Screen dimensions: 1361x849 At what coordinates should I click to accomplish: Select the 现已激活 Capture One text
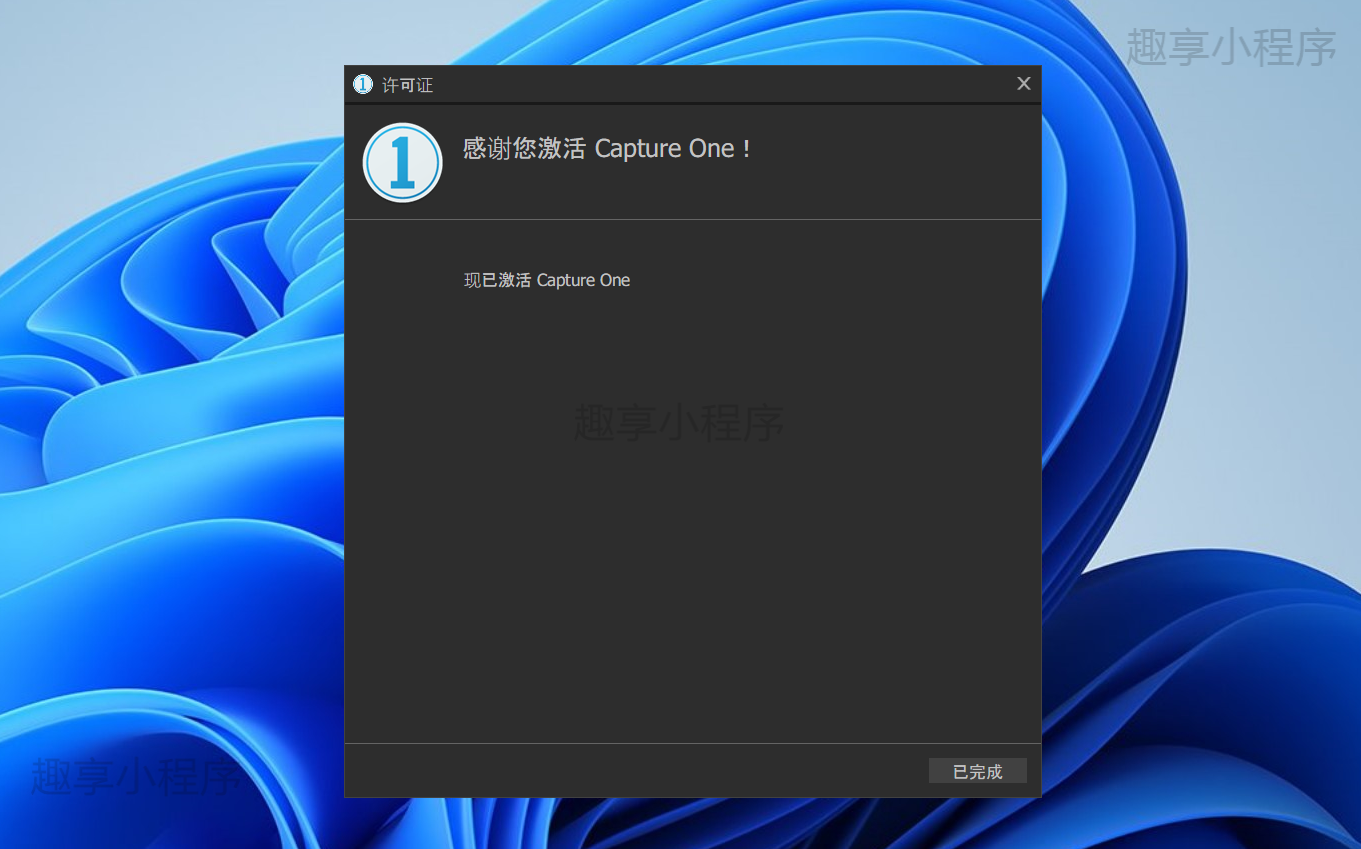pyautogui.click(x=547, y=280)
